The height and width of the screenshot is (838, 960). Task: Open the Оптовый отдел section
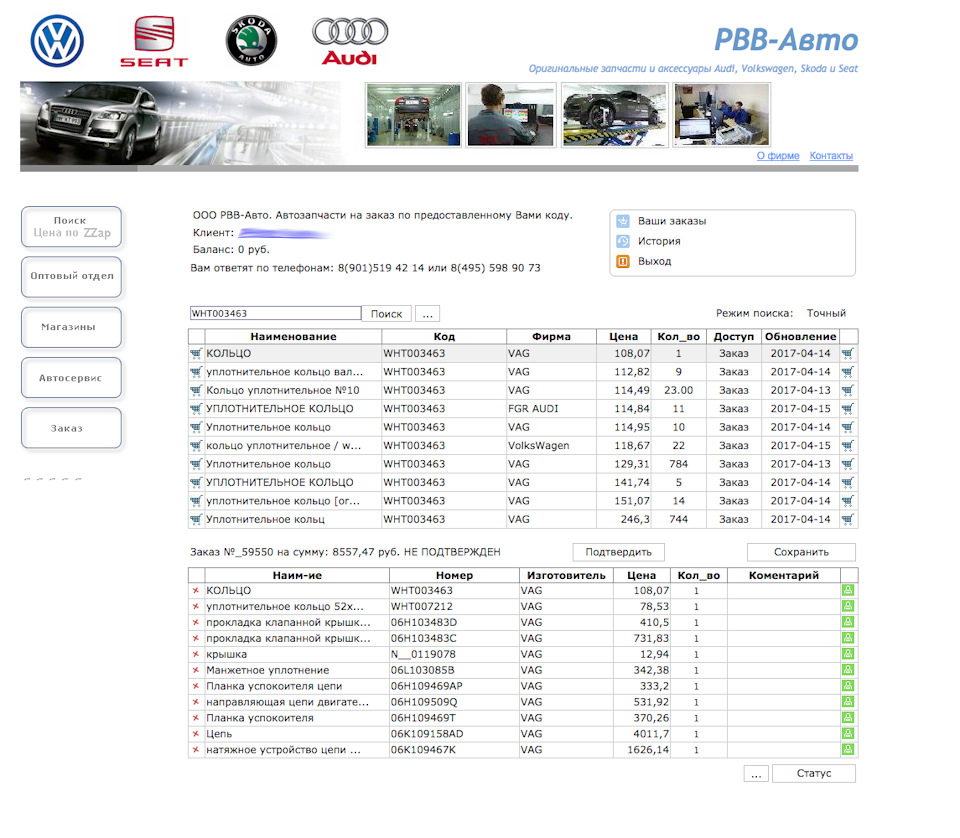pos(72,277)
